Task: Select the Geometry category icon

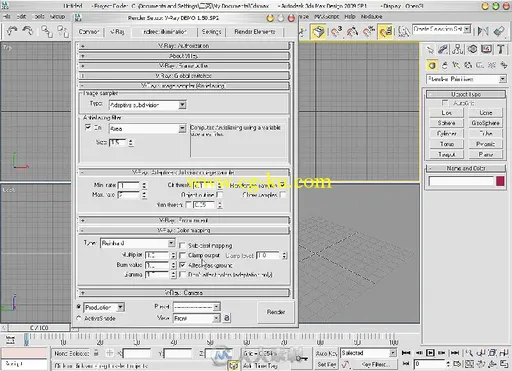Action: (432, 65)
